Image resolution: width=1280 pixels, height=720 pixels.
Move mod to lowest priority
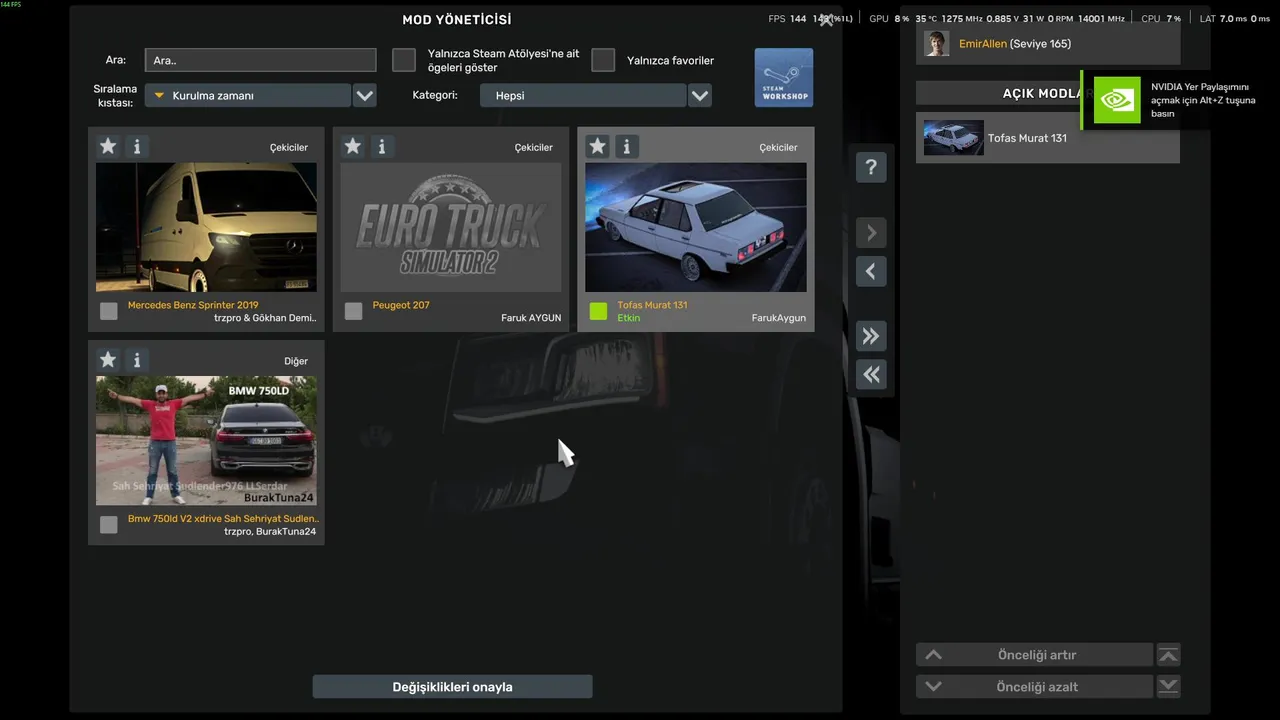[1168, 687]
